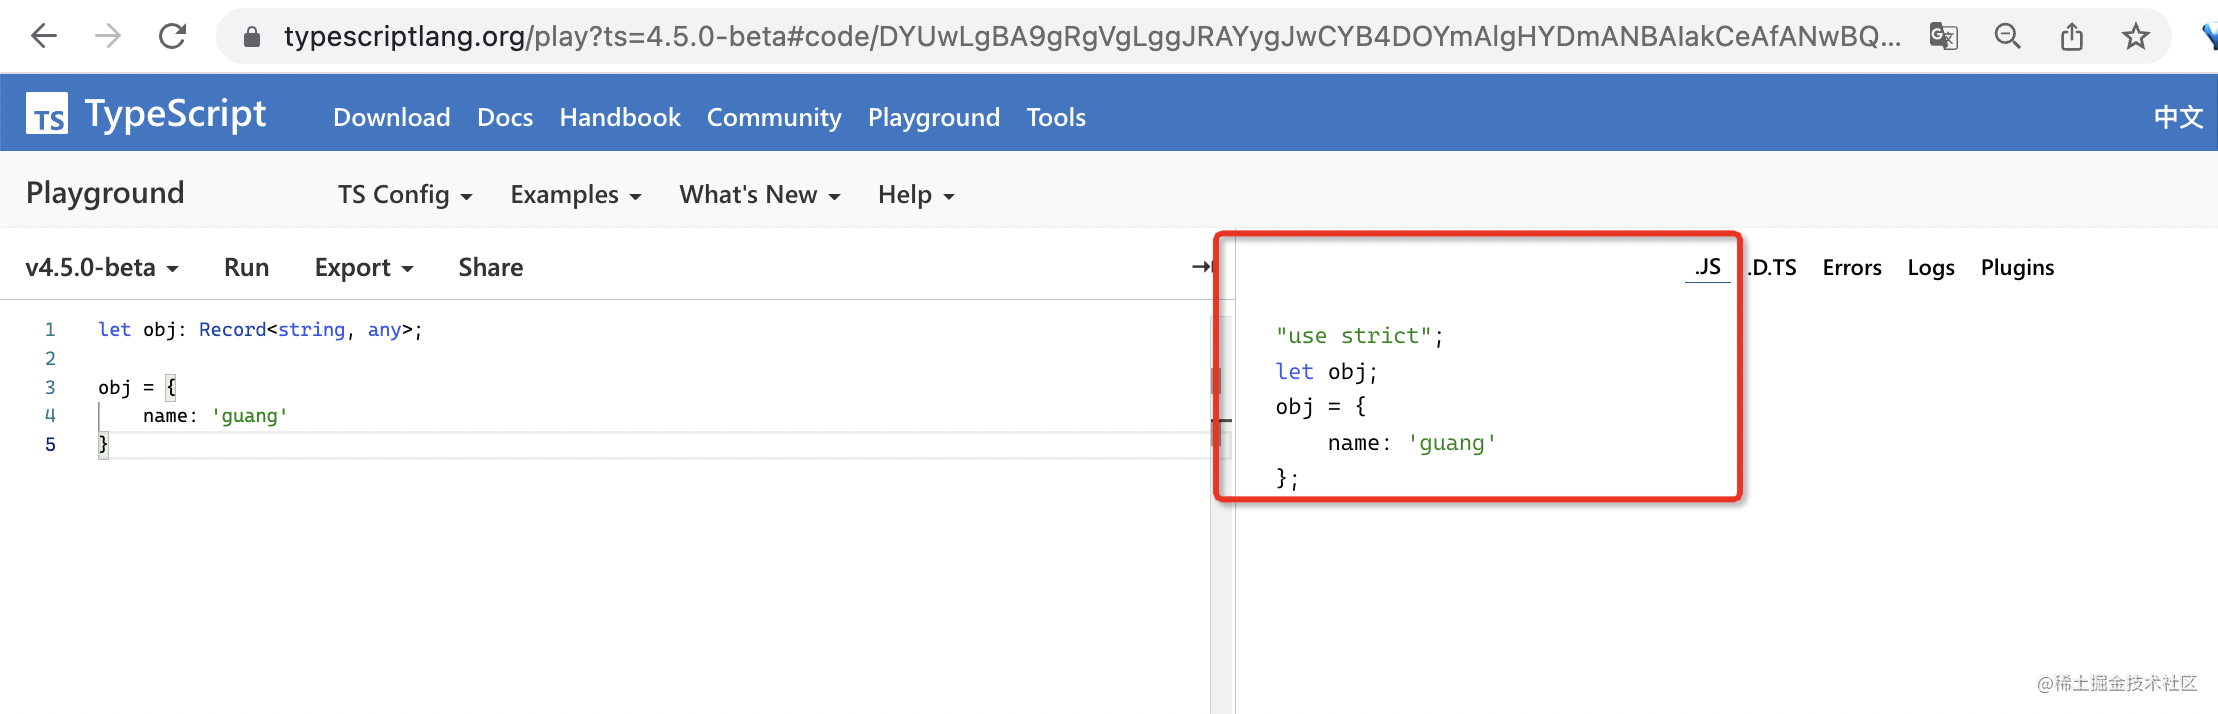Click the TypeScript TS logo icon
Image resolution: width=2218 pixels, height=714 pixels.
[47, 114]
